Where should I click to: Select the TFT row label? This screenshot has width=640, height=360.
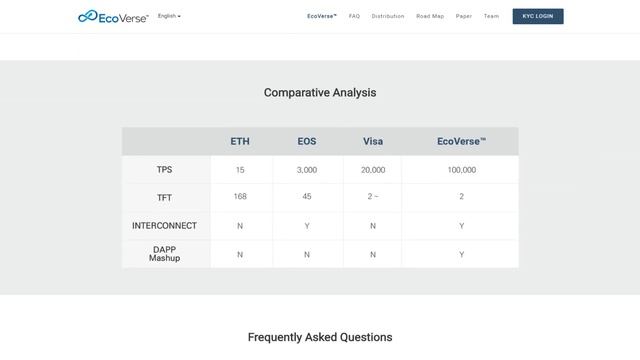(164, 198)
